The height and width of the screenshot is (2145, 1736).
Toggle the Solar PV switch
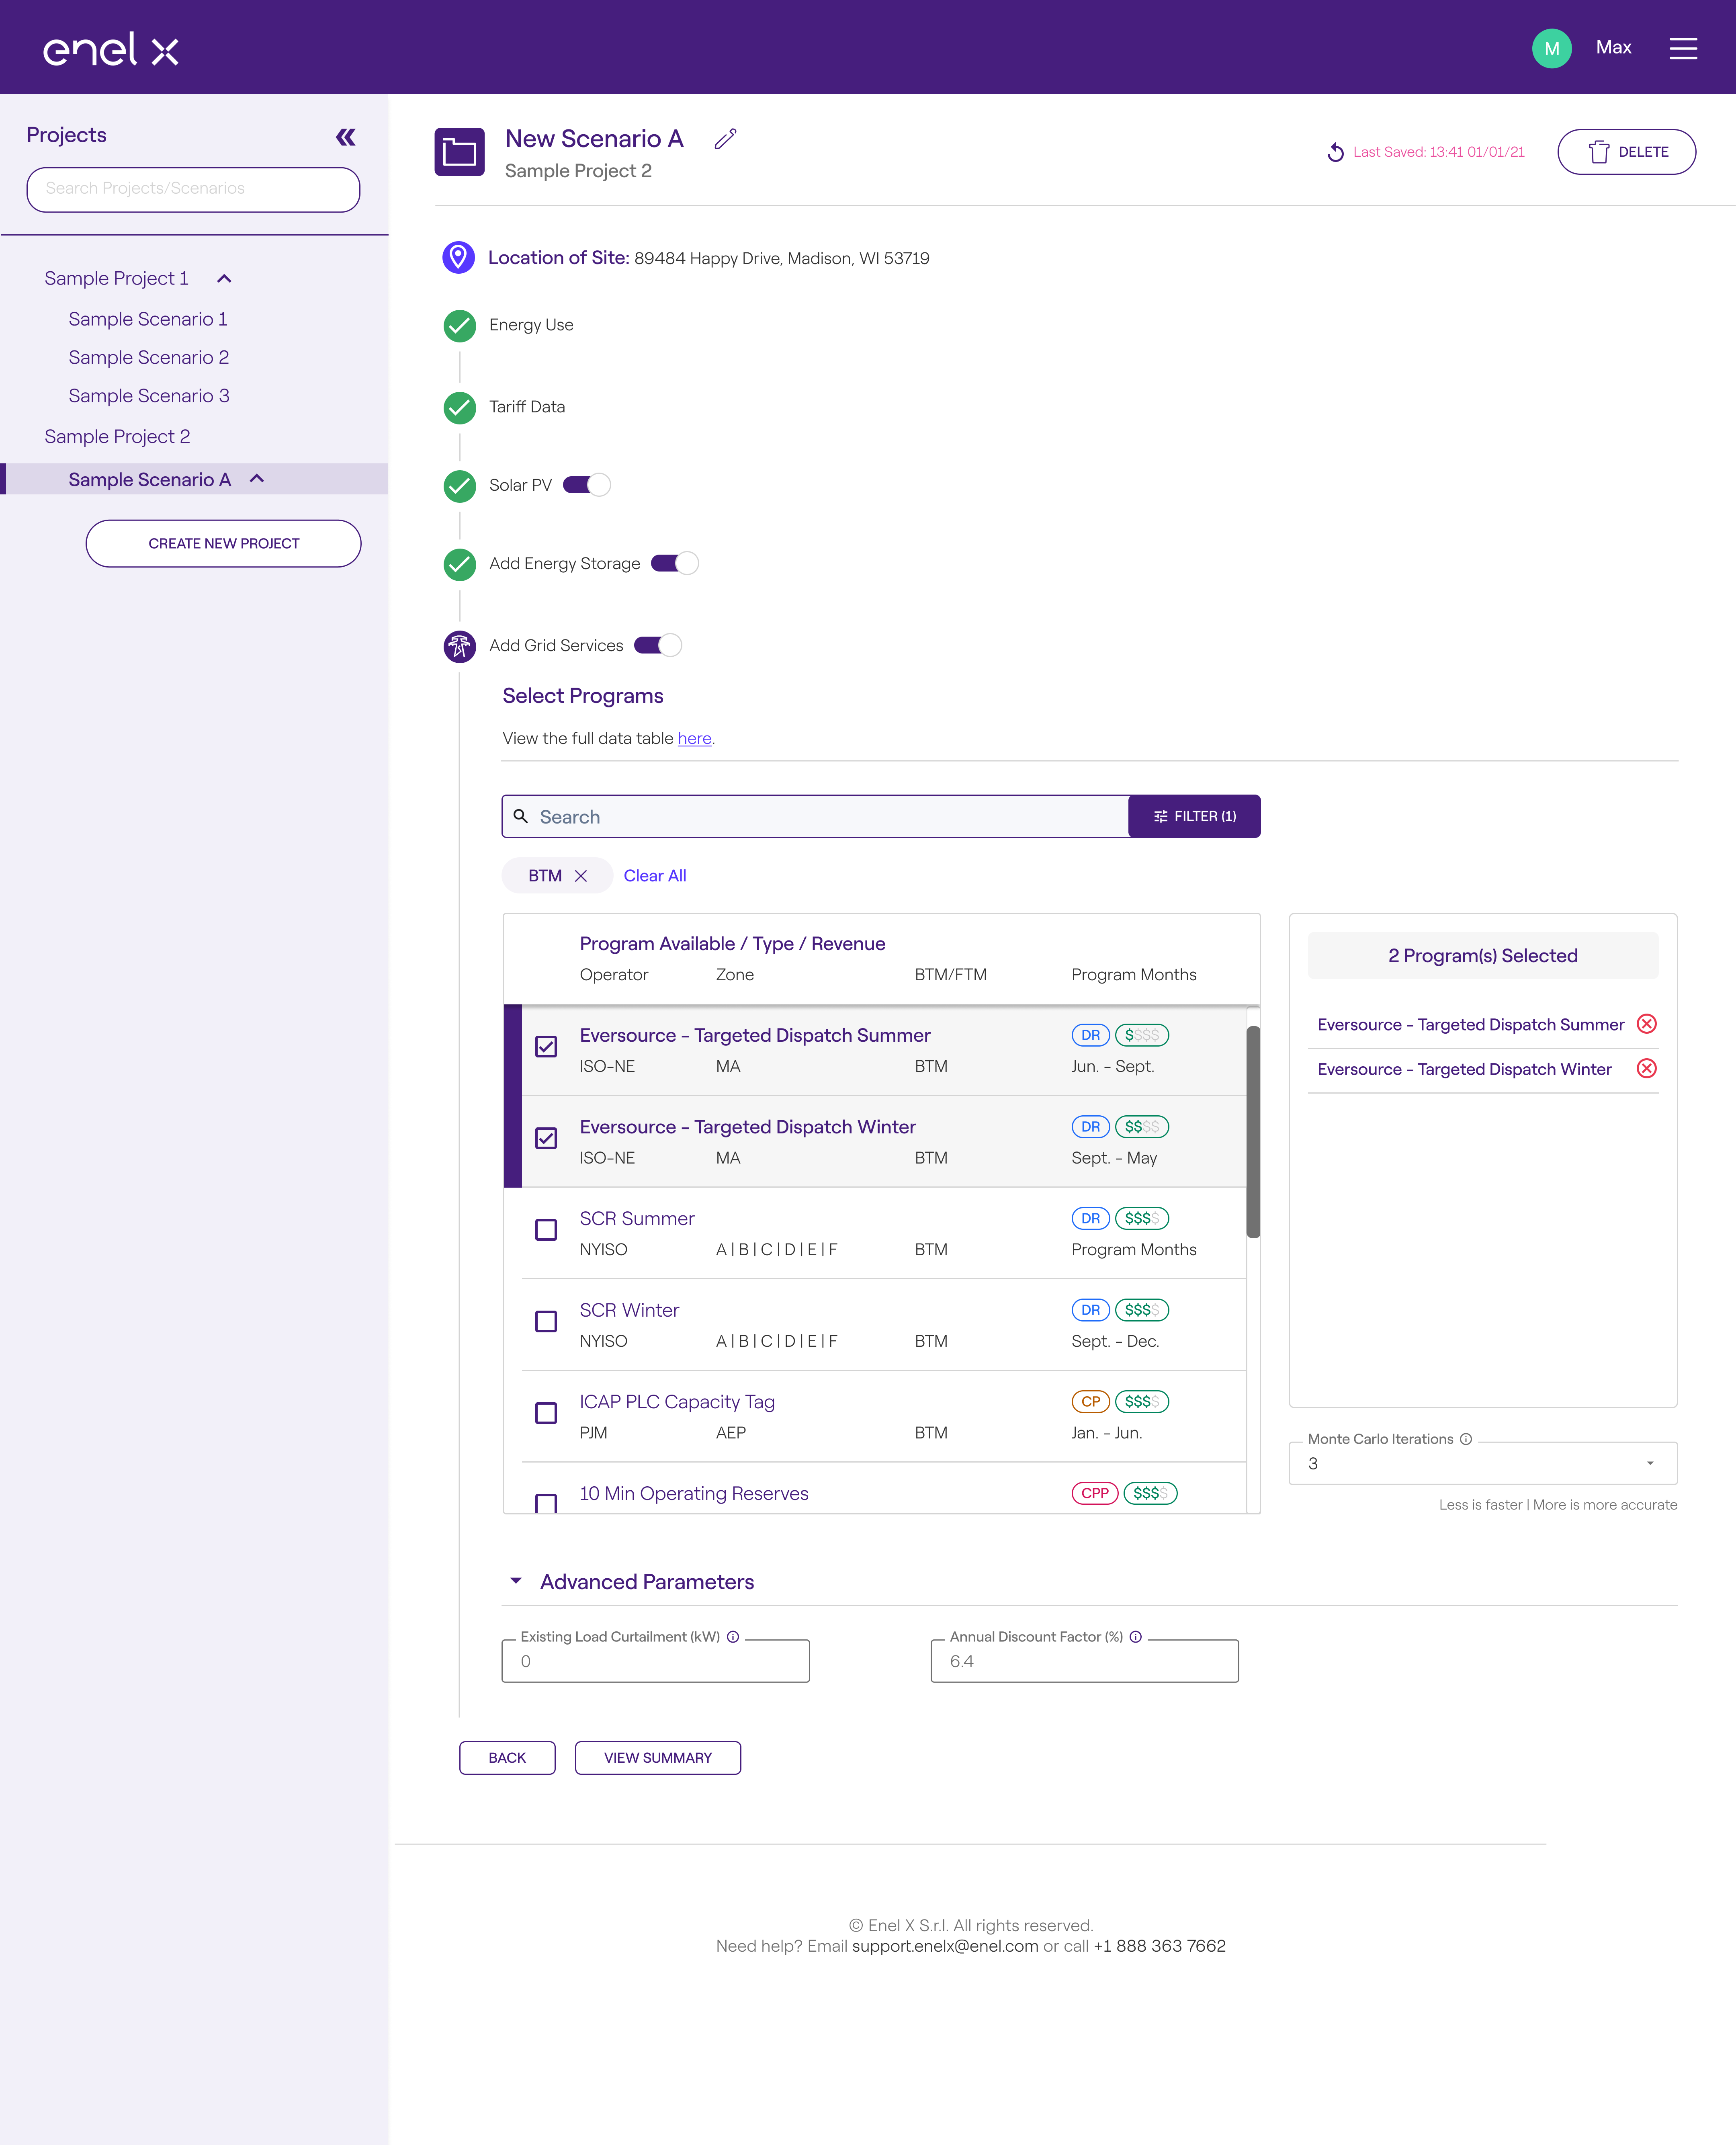587,485
